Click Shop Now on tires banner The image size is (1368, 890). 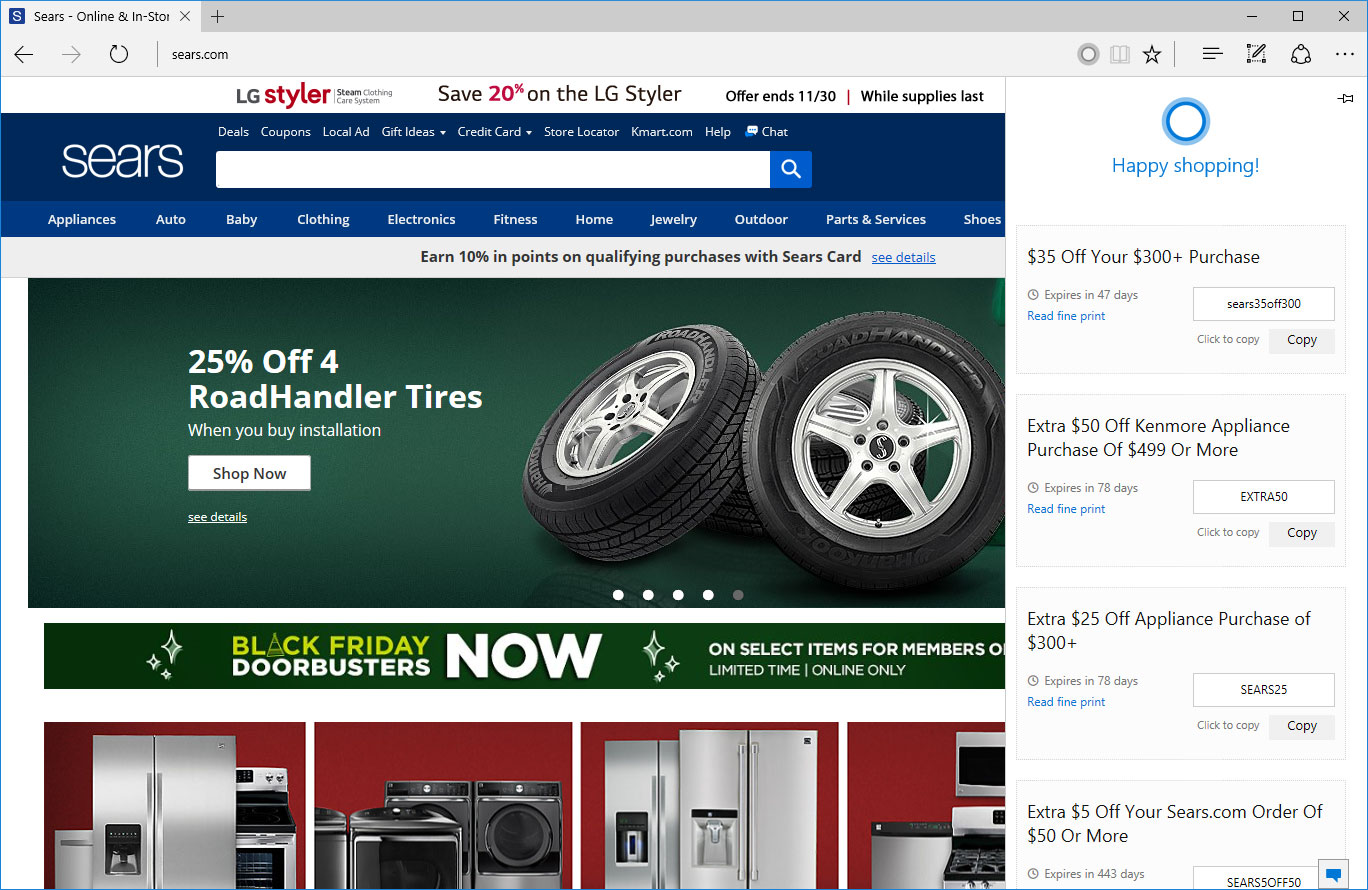pos(249,473)
